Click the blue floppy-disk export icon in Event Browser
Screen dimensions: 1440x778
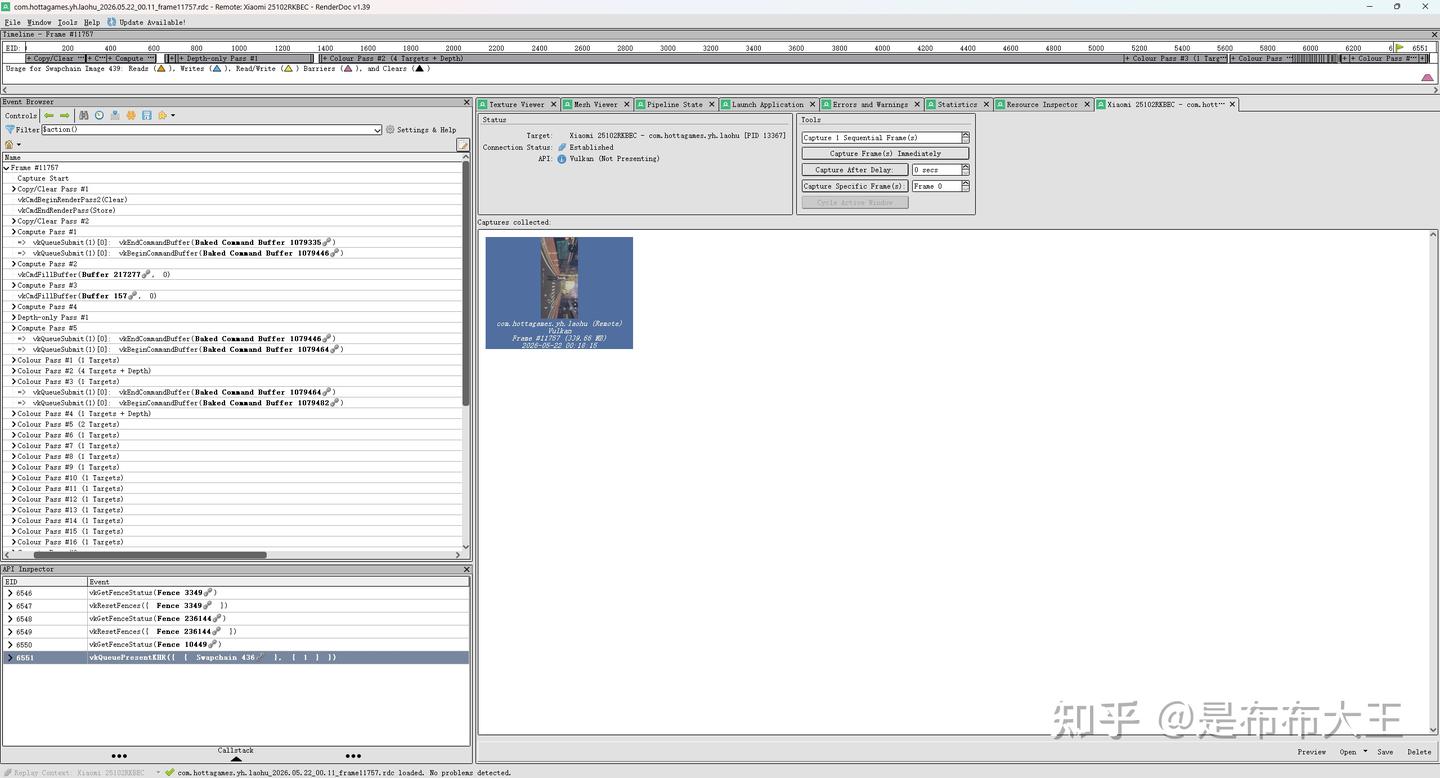click(147, 116)
